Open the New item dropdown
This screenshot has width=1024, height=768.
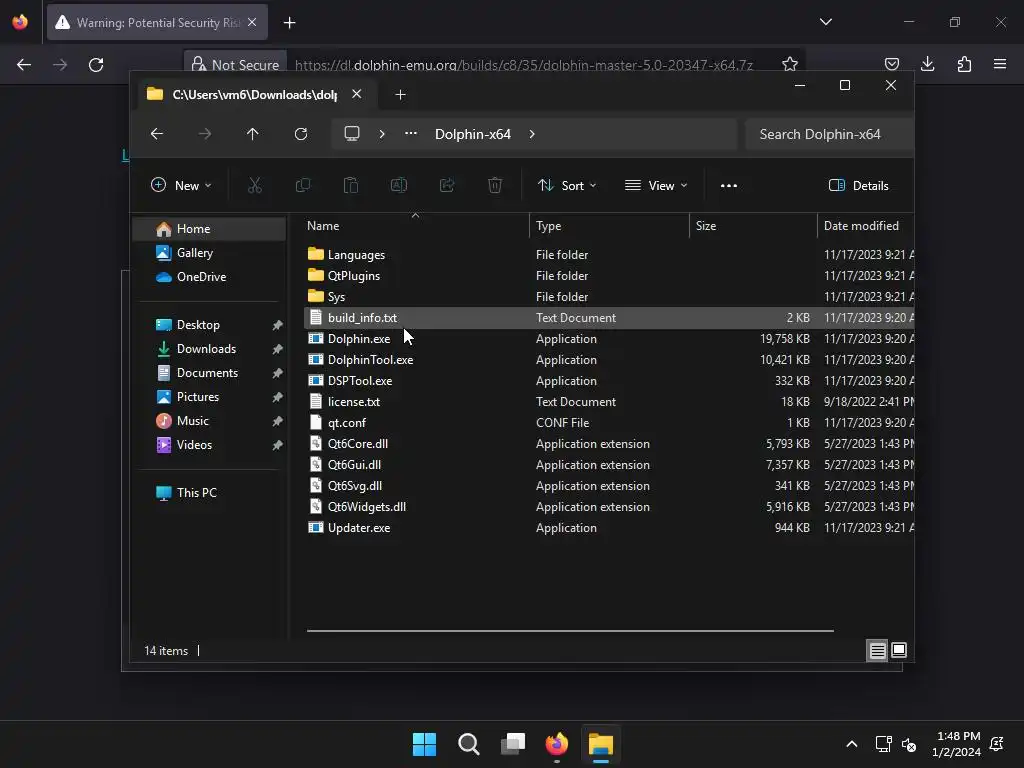point(181,185)
